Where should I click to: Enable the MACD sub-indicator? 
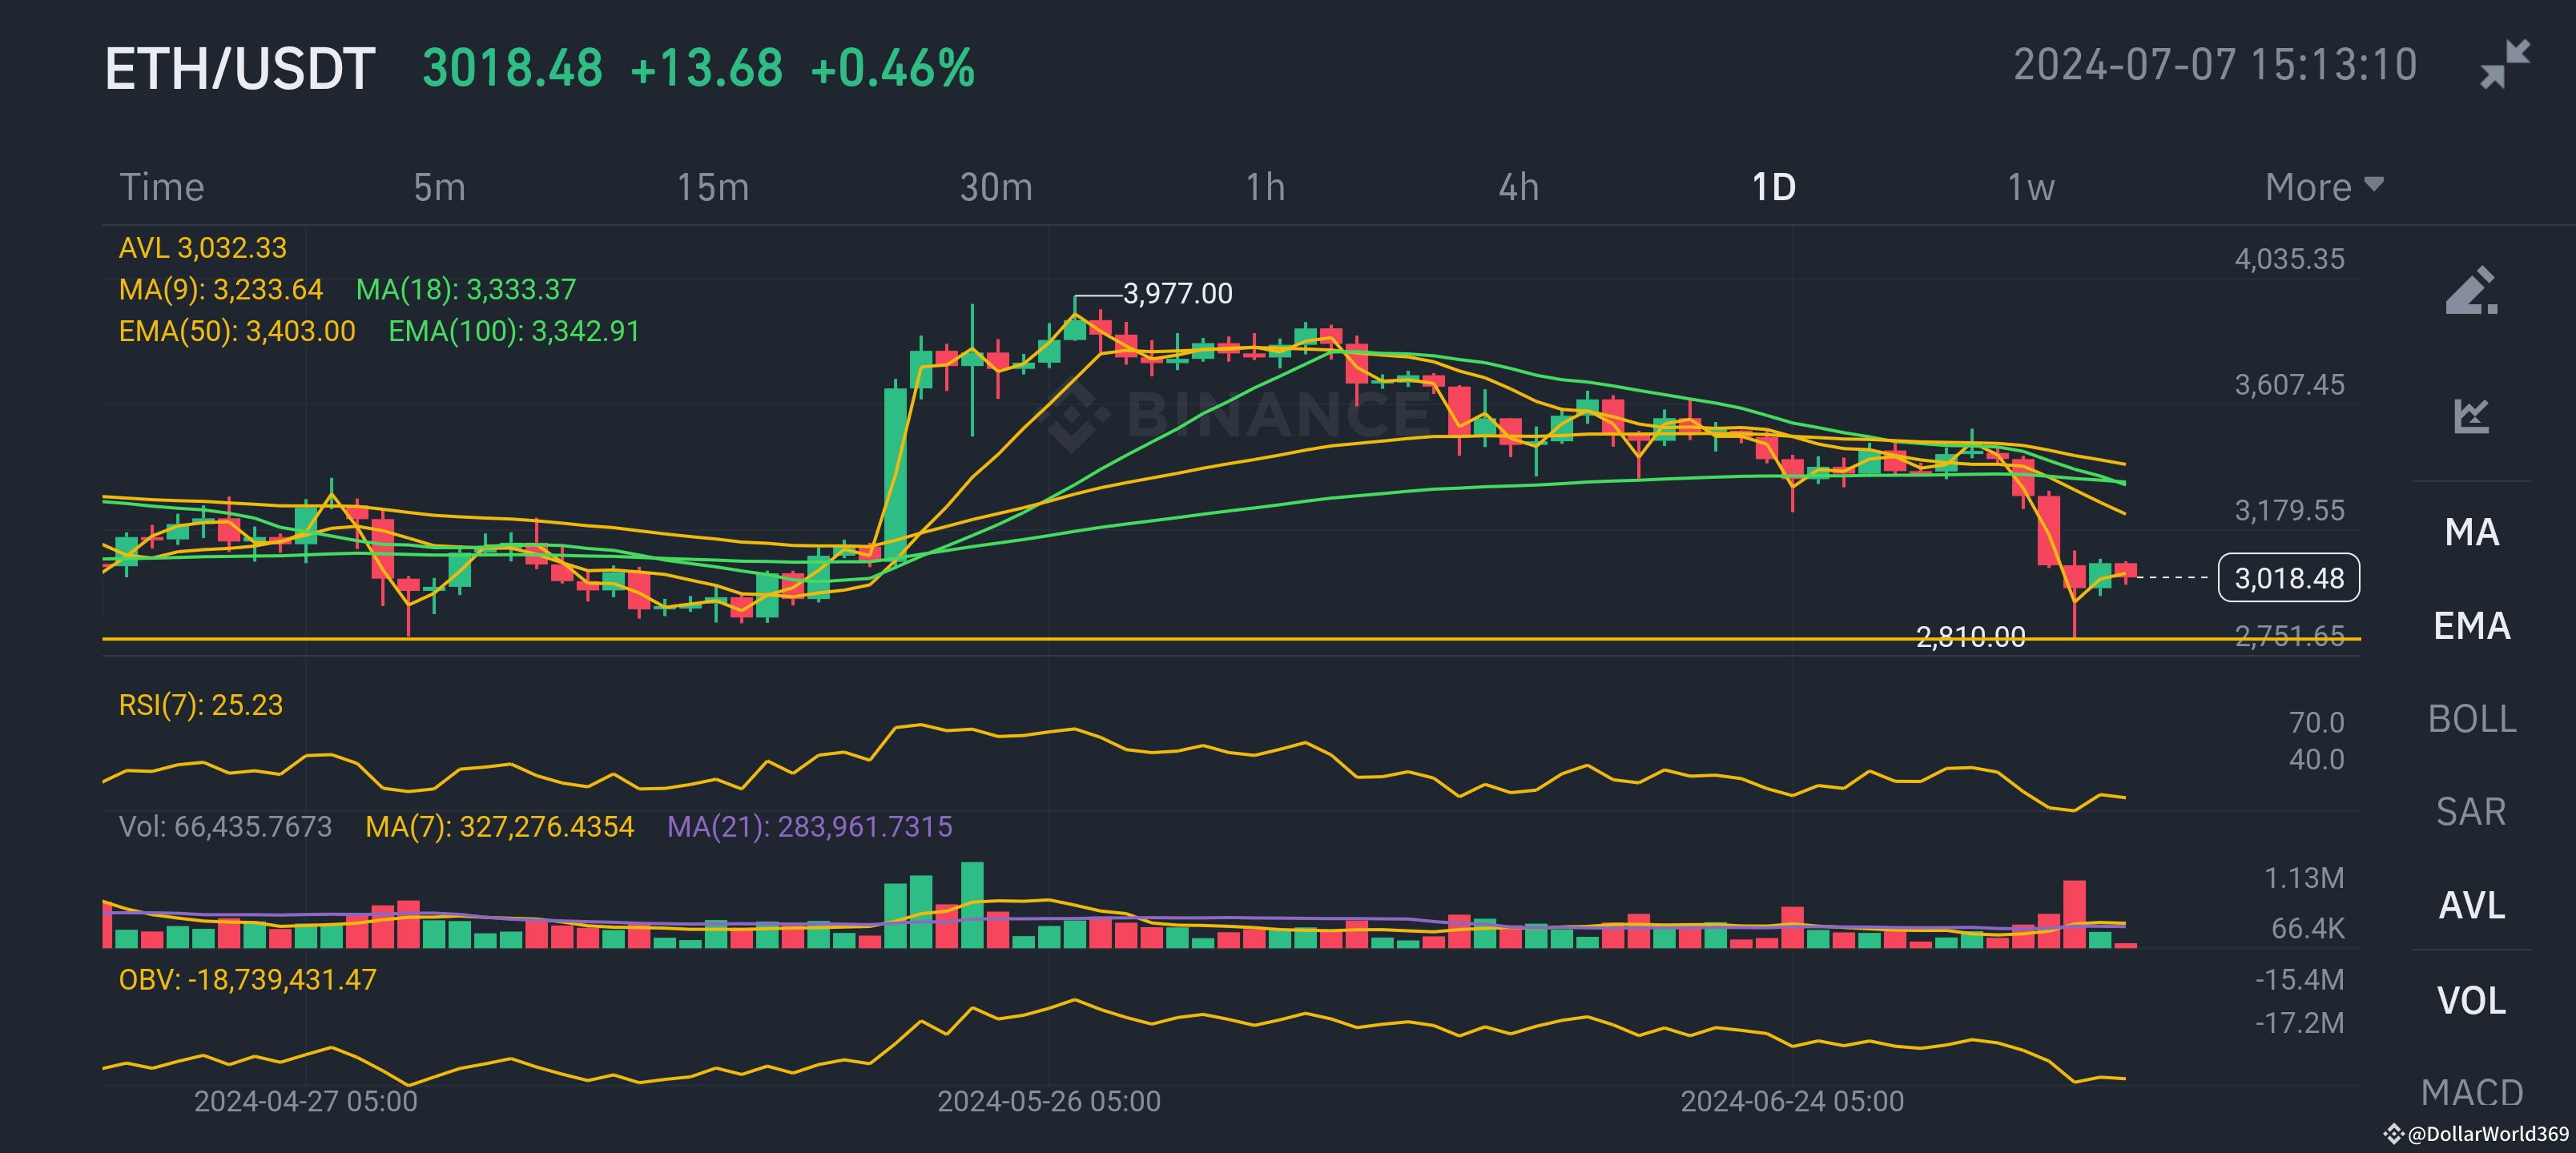(2471, 1092)
